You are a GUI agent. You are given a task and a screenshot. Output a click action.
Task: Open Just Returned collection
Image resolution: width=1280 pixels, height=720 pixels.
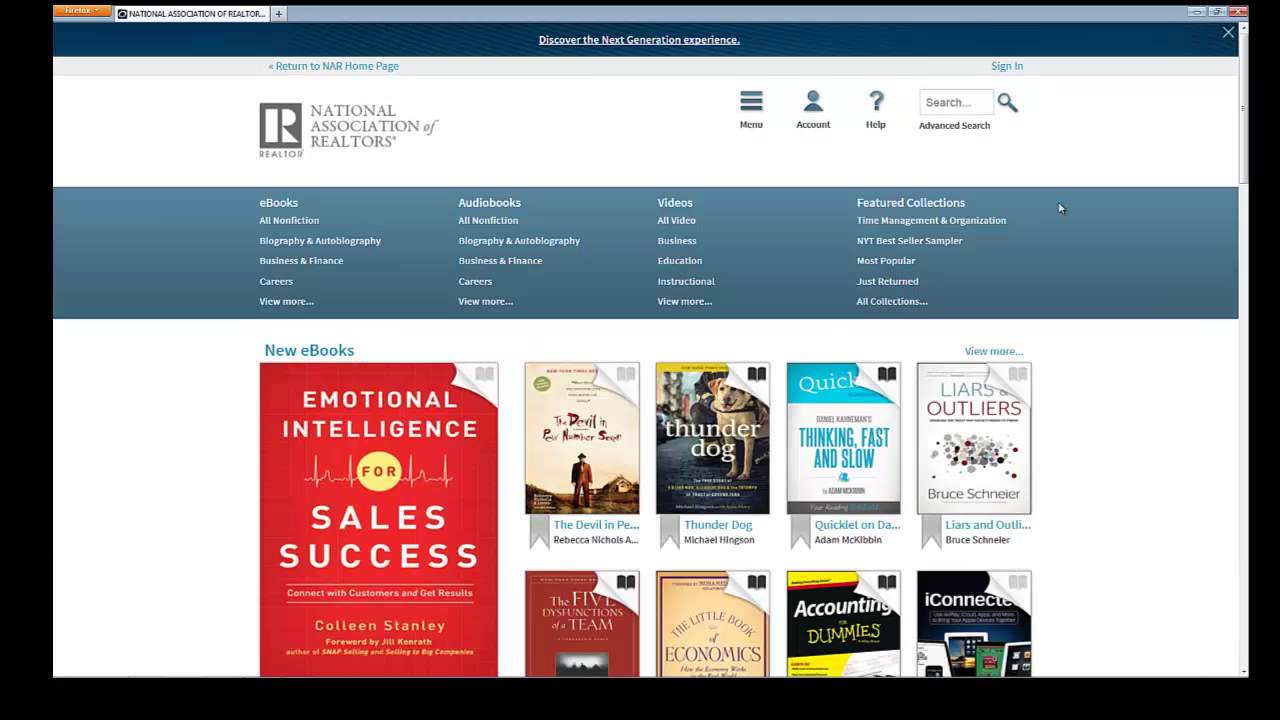(887, 282)
